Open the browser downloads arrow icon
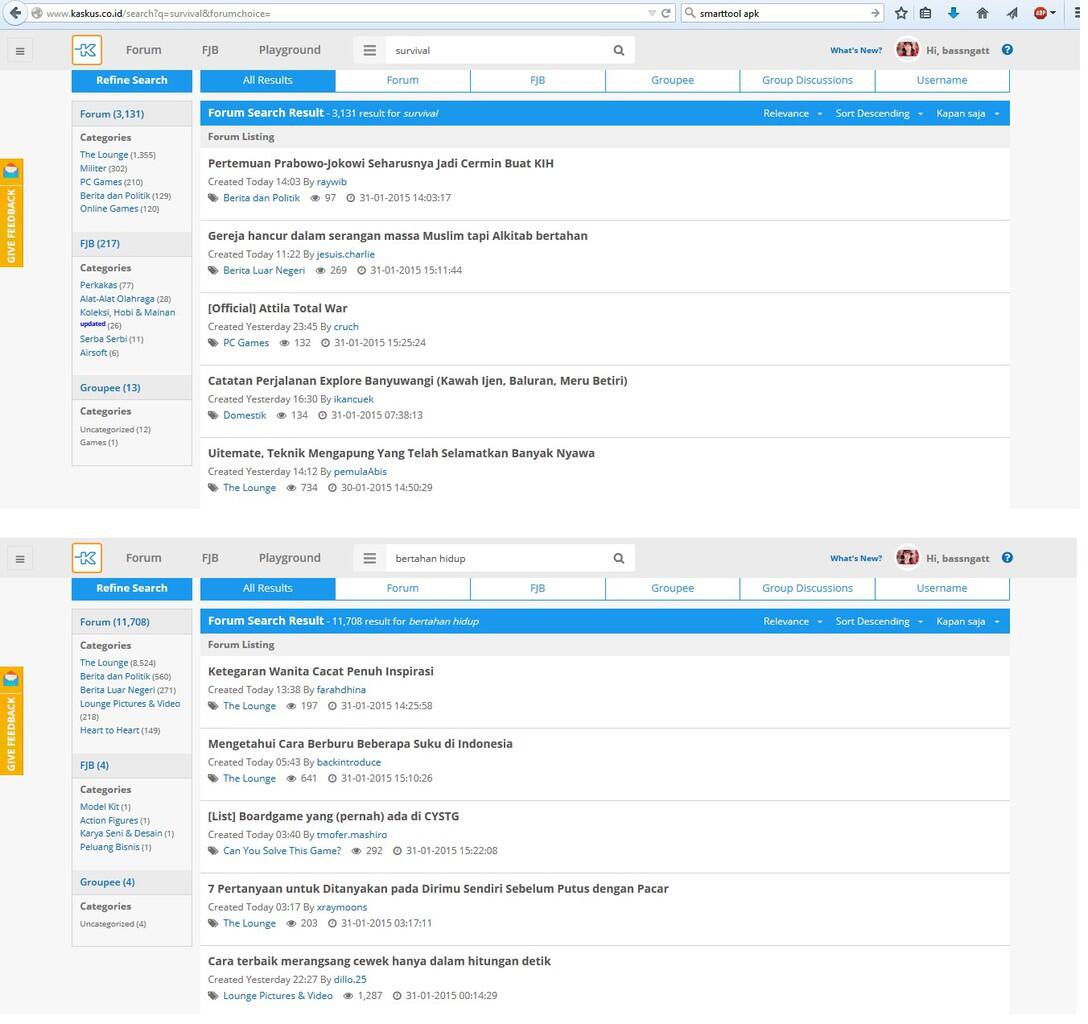 (x=953, y=12)
